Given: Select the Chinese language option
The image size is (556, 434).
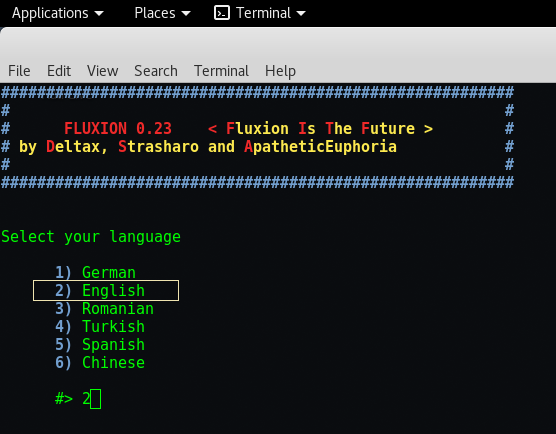Looking at the screenshot, I should [100, 363].
